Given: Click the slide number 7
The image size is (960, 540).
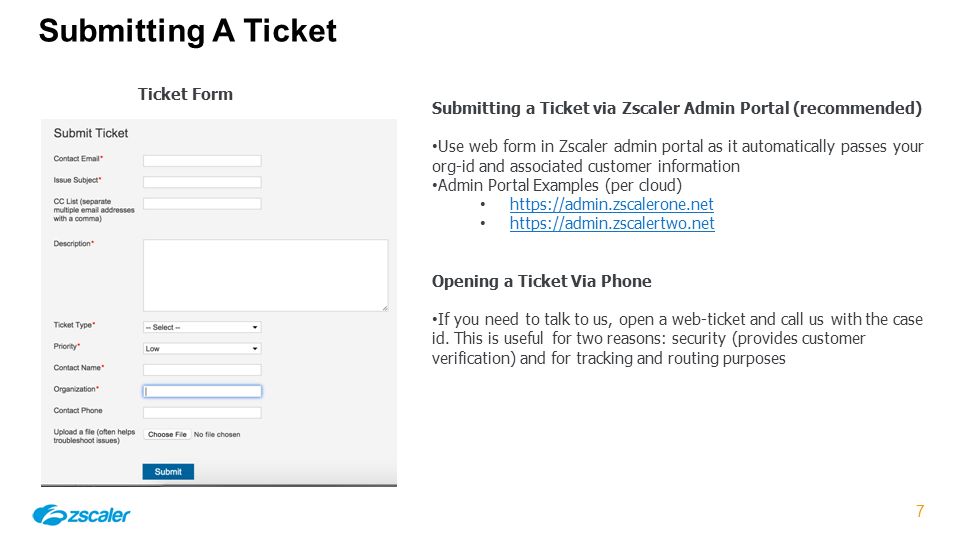Looking at the screenshot, I should [920, 511].
